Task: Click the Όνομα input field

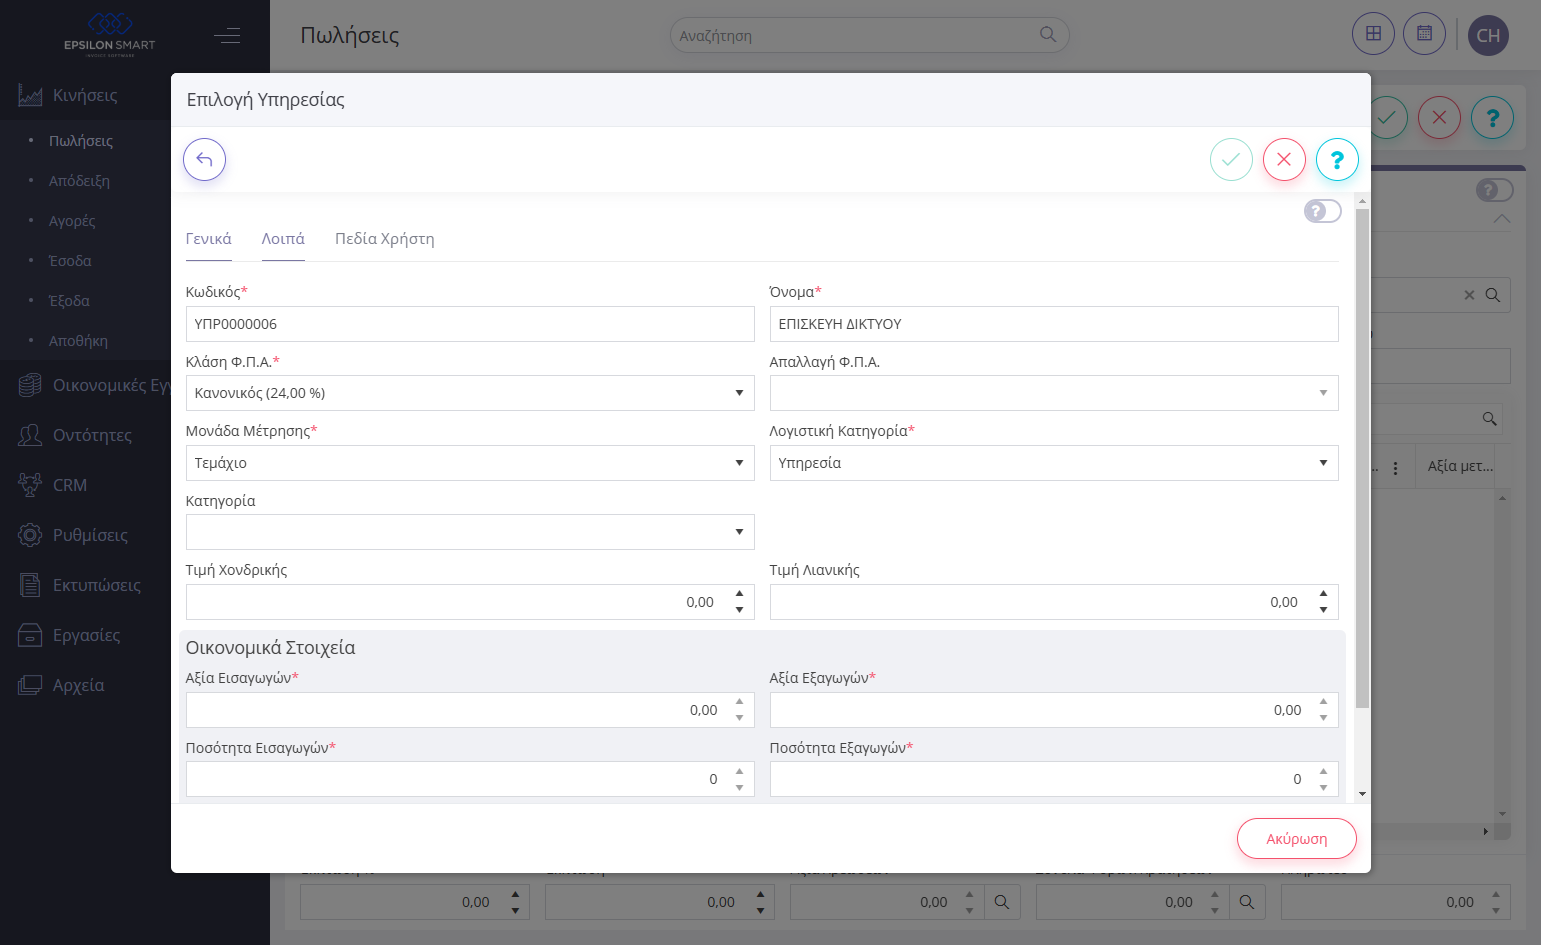Action: tap(1054, 324)
